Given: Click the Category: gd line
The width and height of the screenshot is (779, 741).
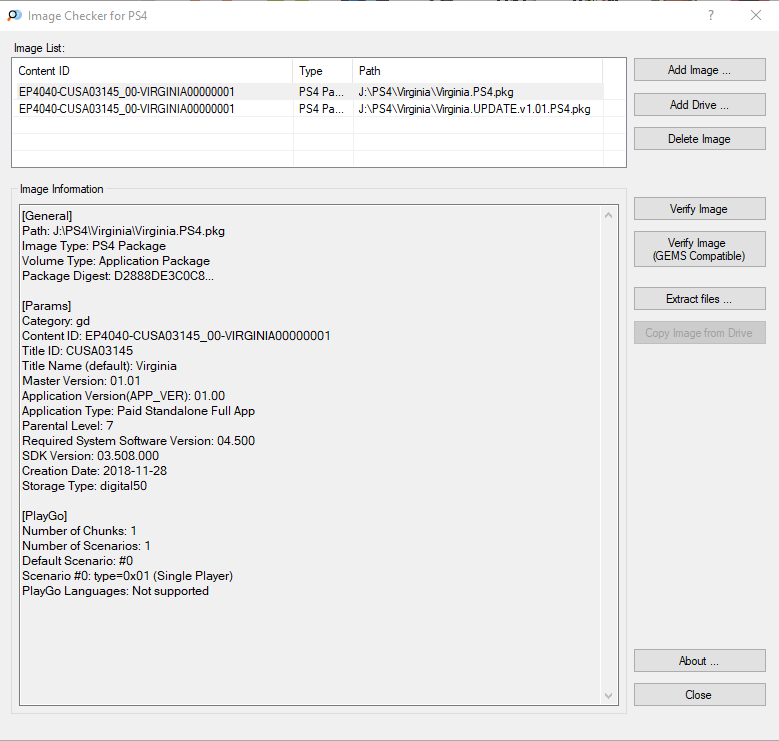Looking at the screenshot, I should pos(56,321).
